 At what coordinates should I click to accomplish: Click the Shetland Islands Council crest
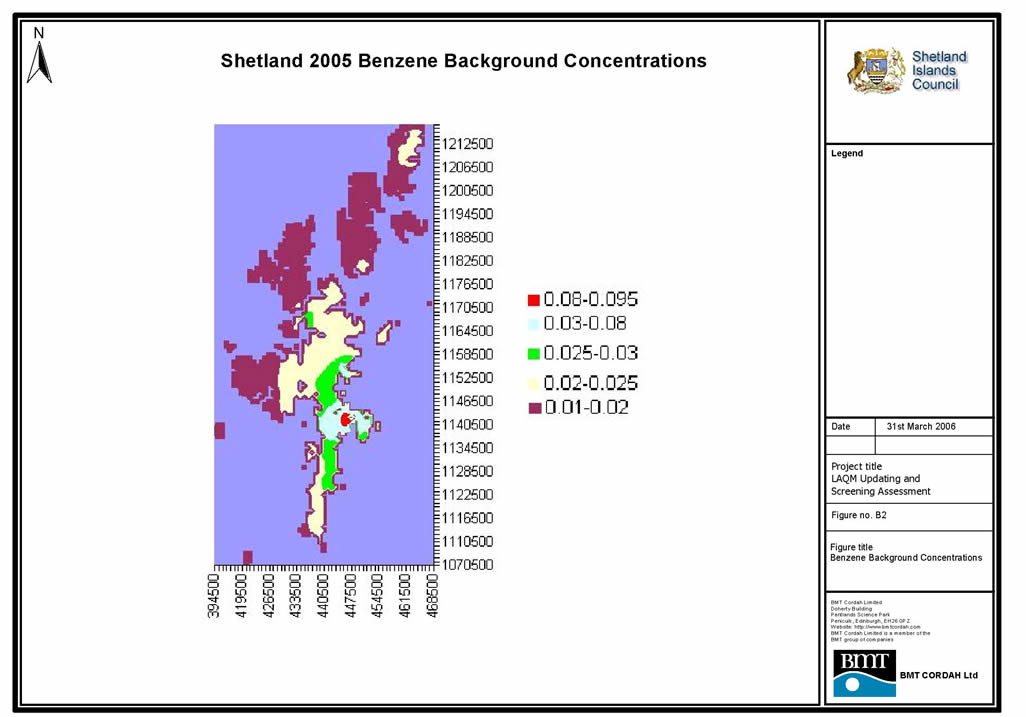pos(877,71)
